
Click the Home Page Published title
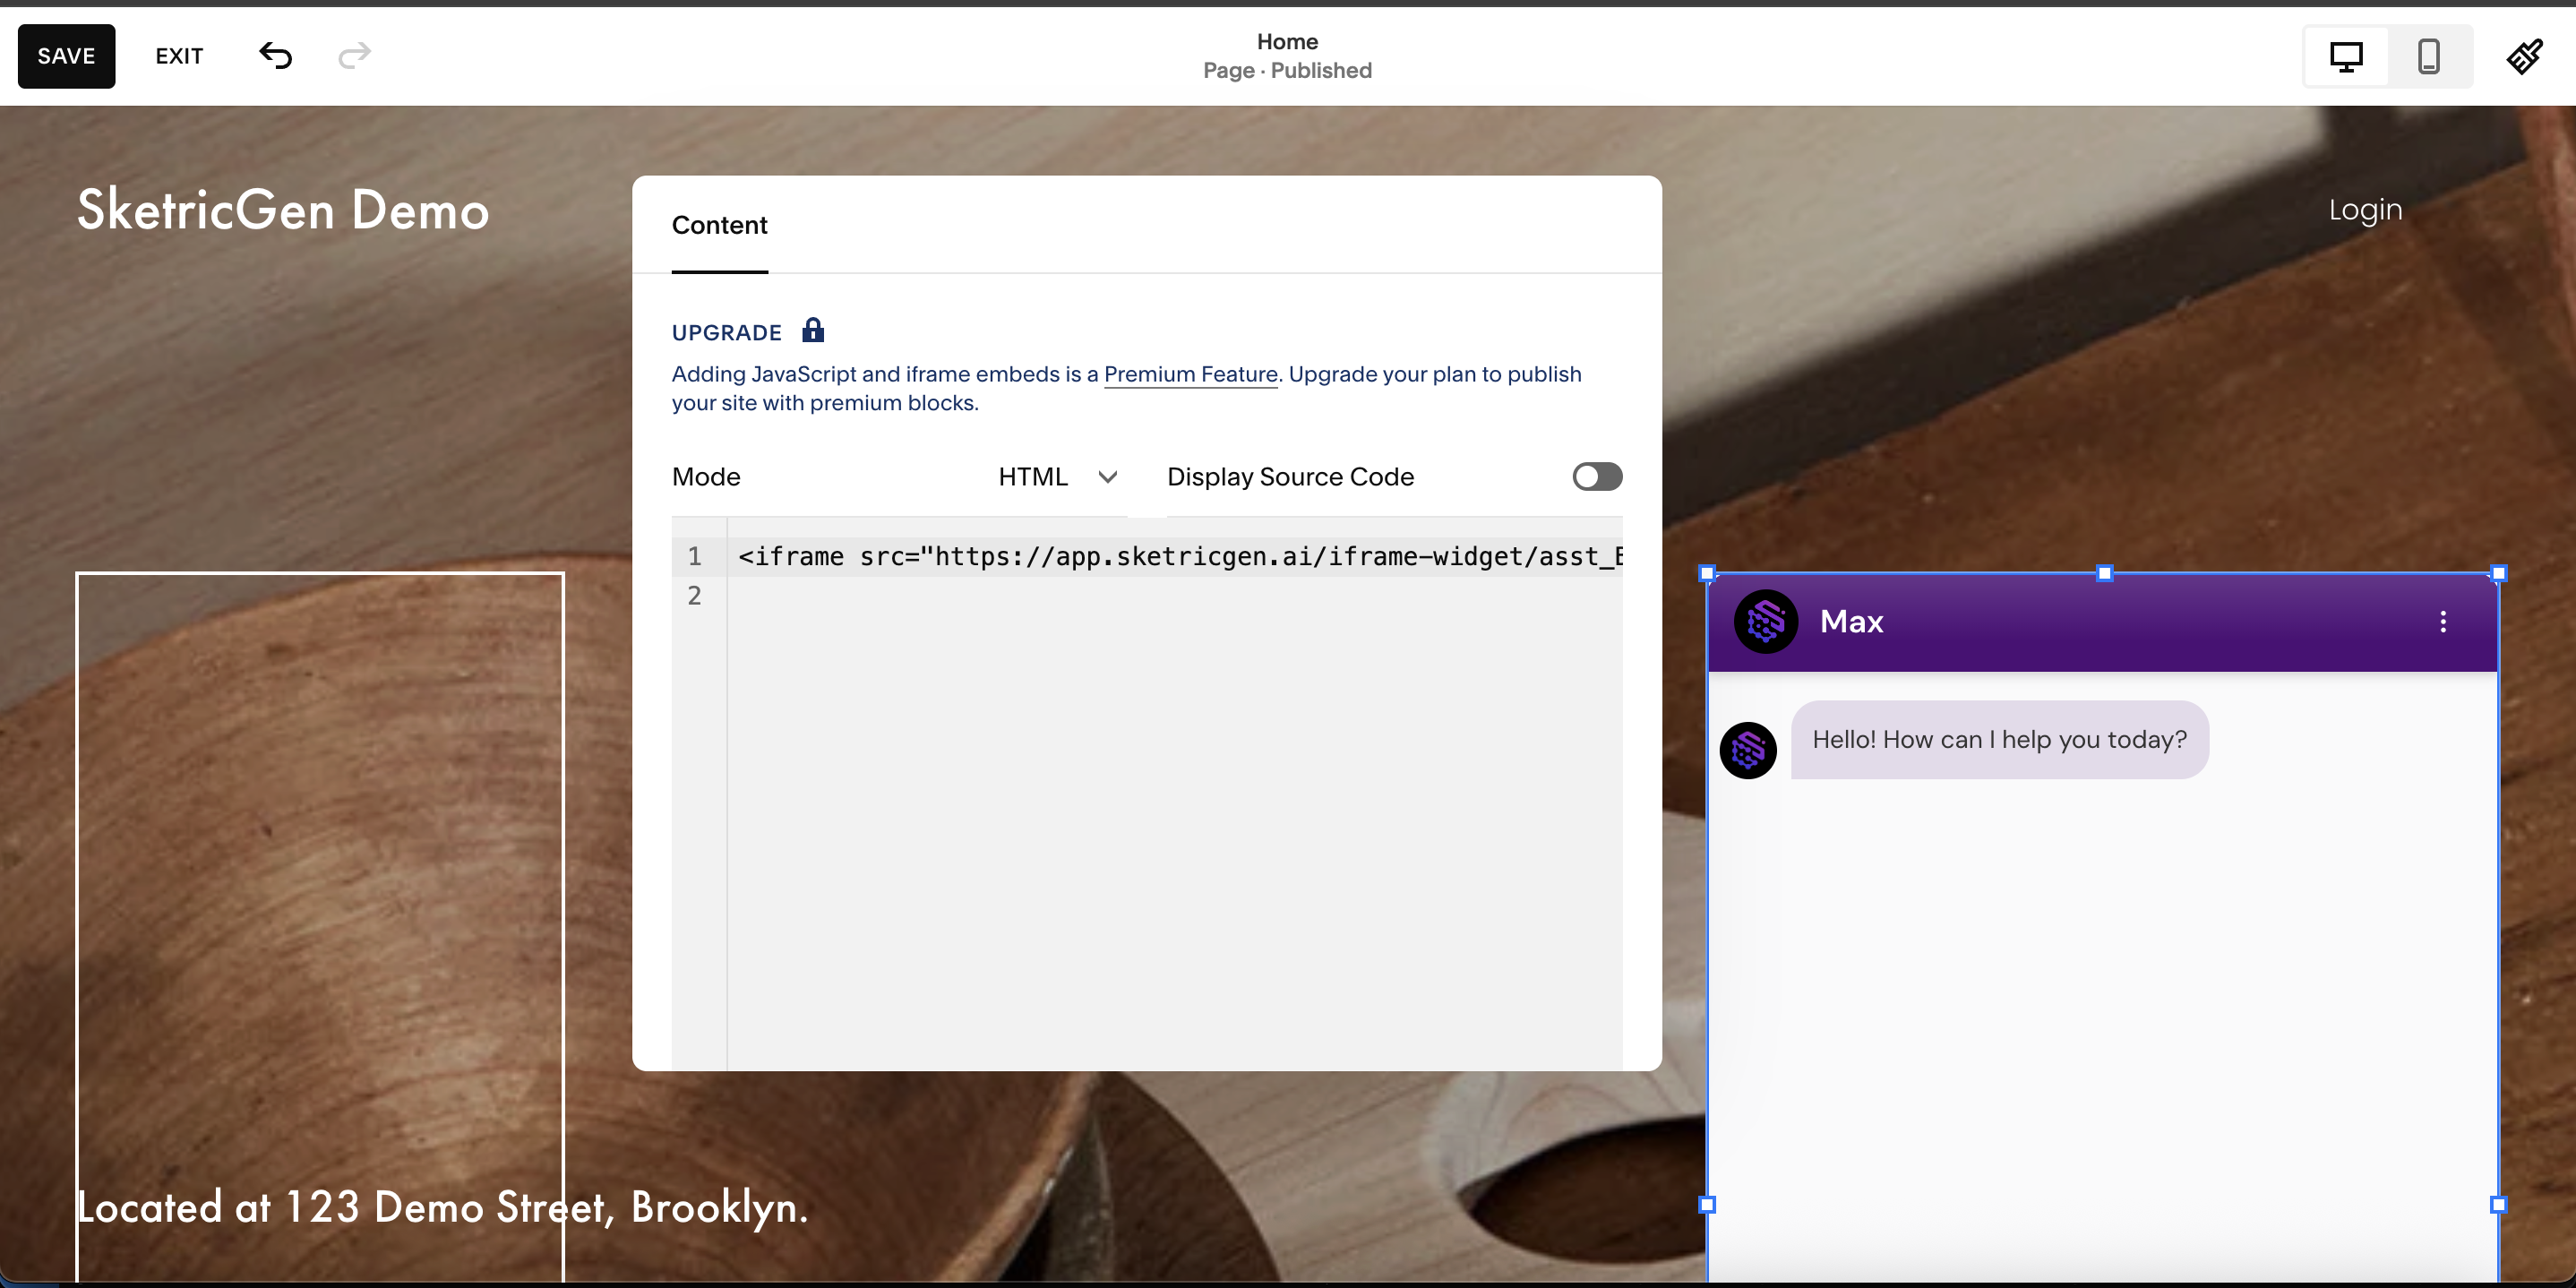pyautogui.click(x=1287, y=56)
